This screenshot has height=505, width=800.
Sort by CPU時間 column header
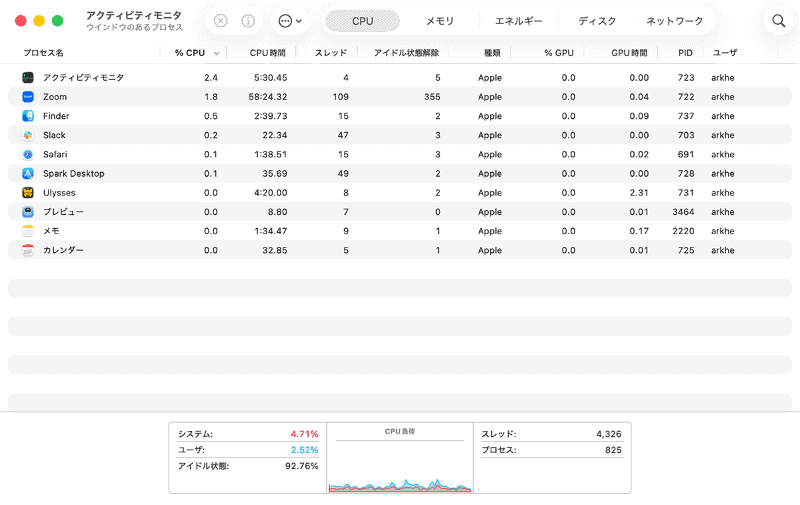[267, 53]
